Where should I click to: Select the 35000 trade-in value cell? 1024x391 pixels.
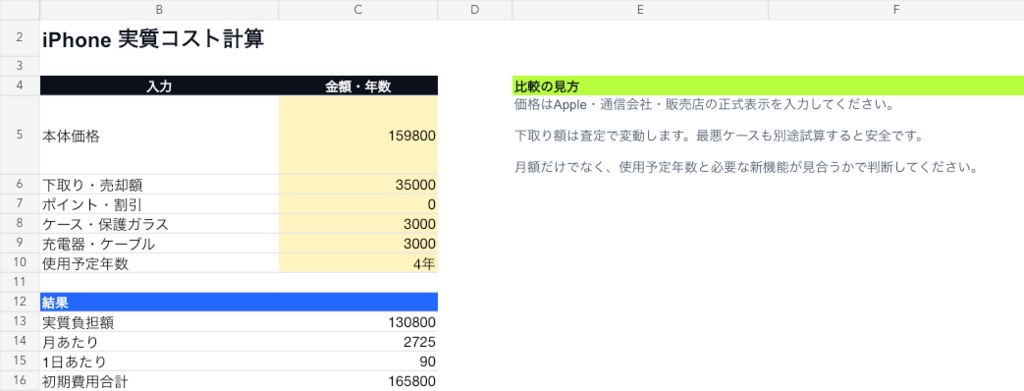click(x=358, y=185)
